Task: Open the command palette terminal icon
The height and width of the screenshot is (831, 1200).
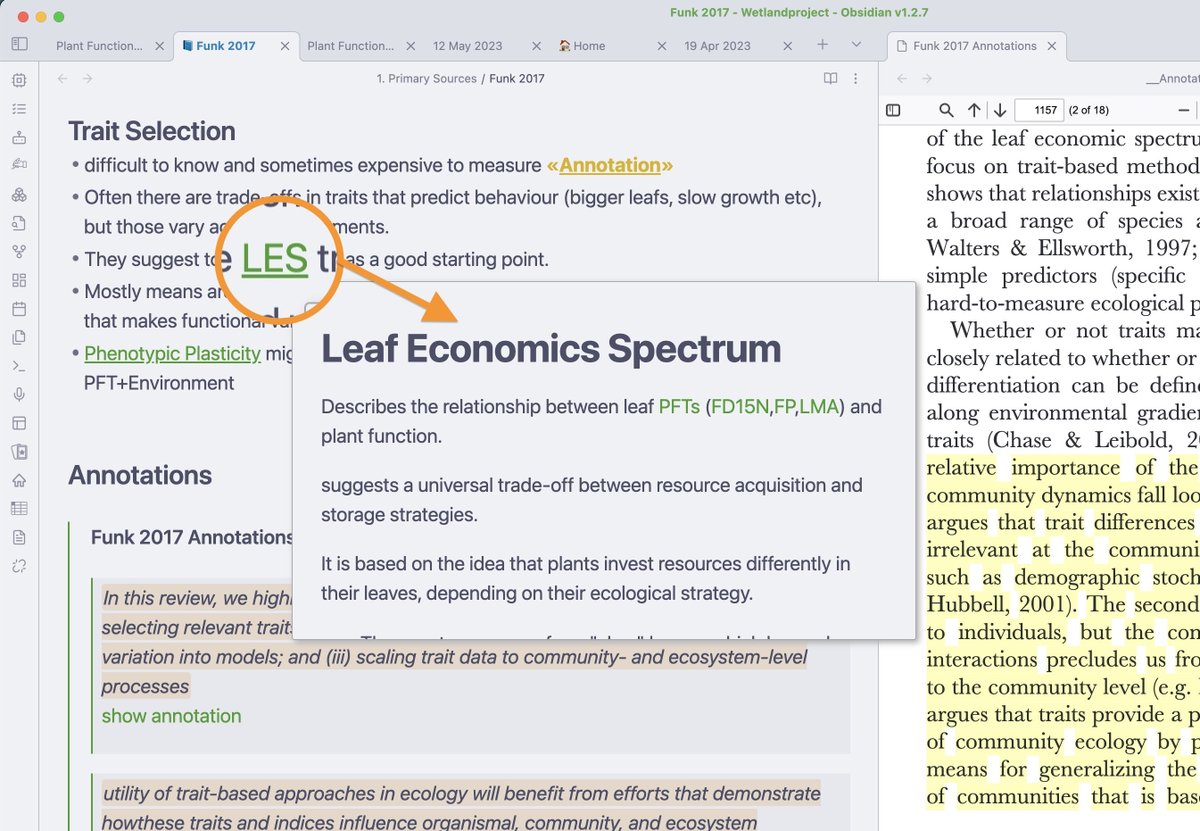Action: 19,366
